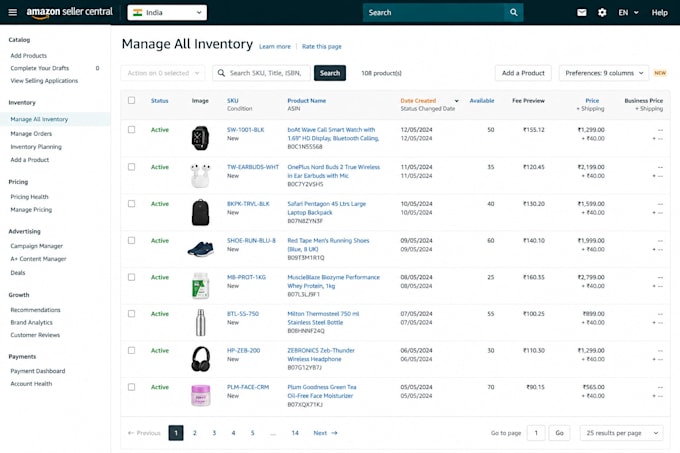Open Payment Dashboard in the sidebar
This screenshot has width=680, height=453.
pyautogui.click(x=38, y=371)
